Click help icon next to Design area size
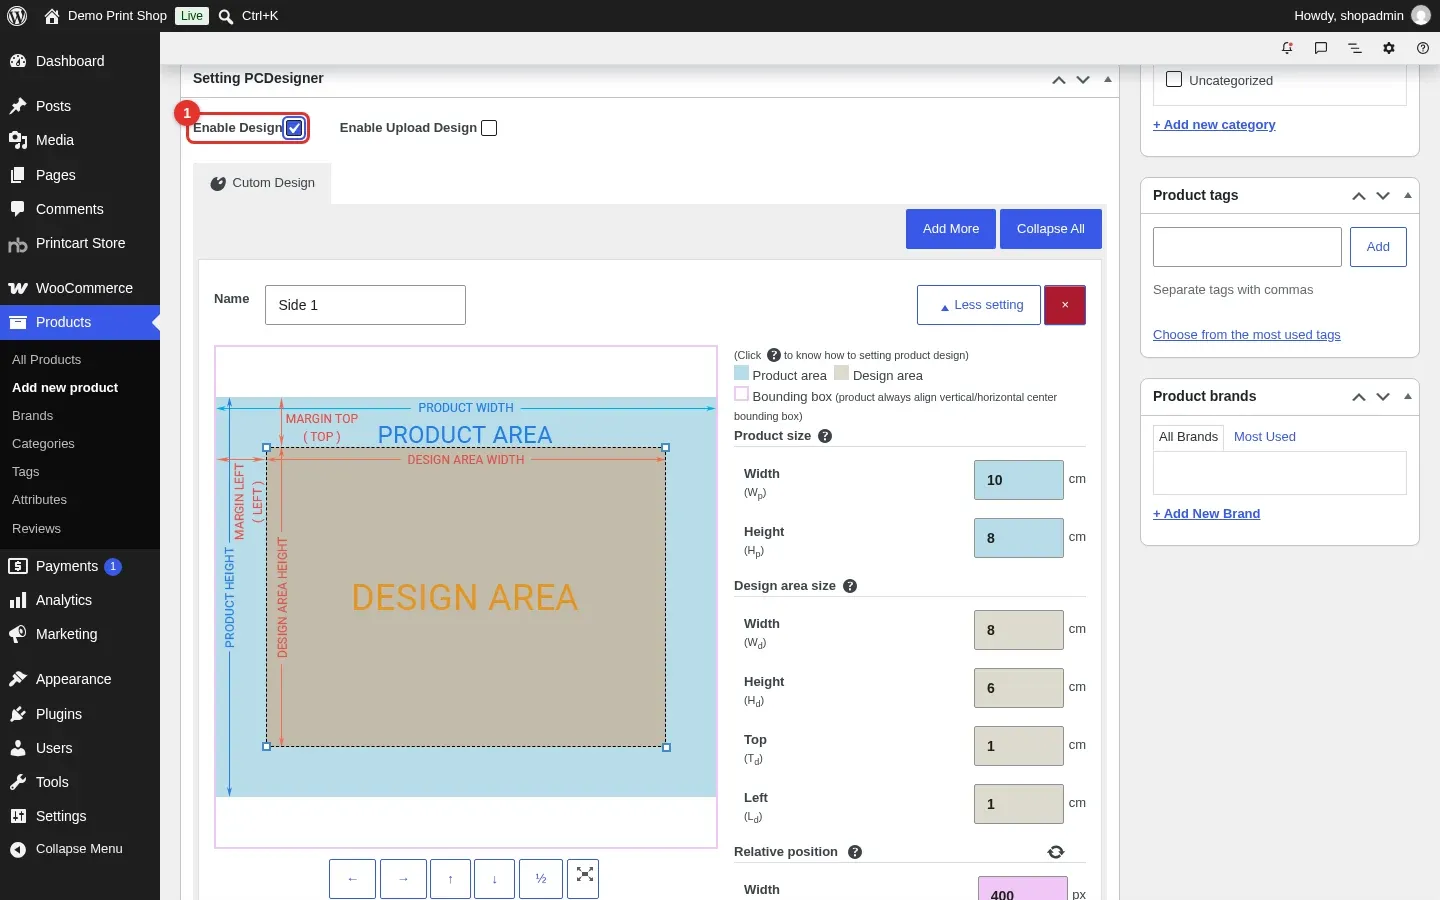The width and height of the screenshot is (1440, 900). coord(850,586)
